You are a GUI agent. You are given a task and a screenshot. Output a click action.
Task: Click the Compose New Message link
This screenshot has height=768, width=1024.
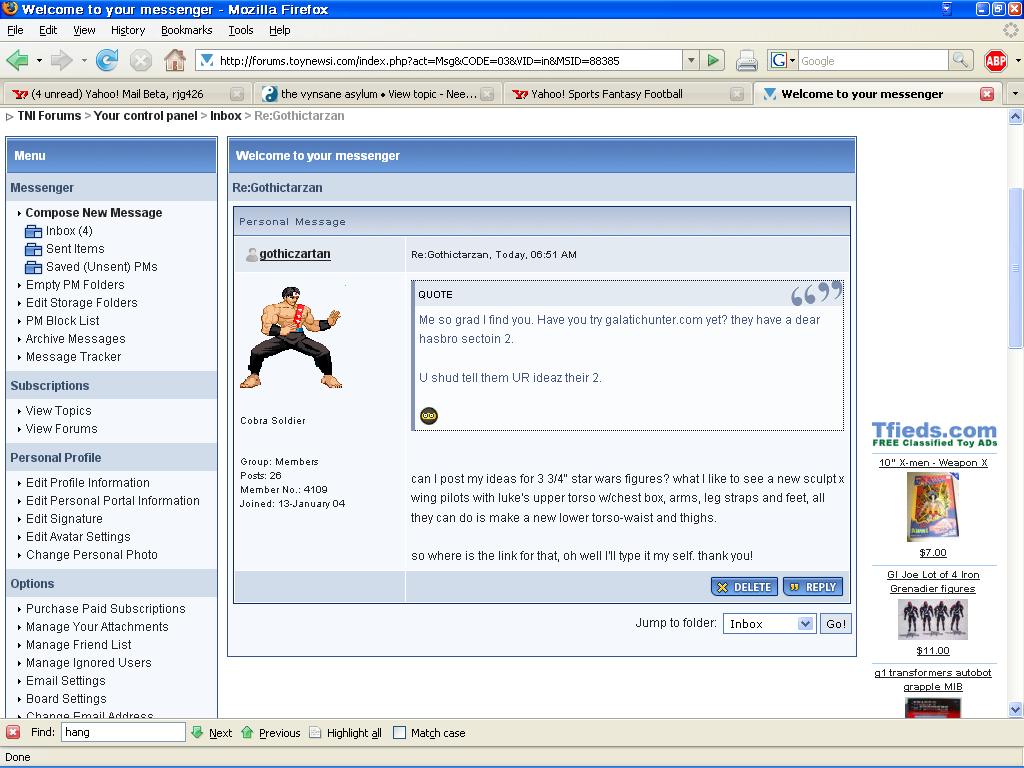coord(93,213)
